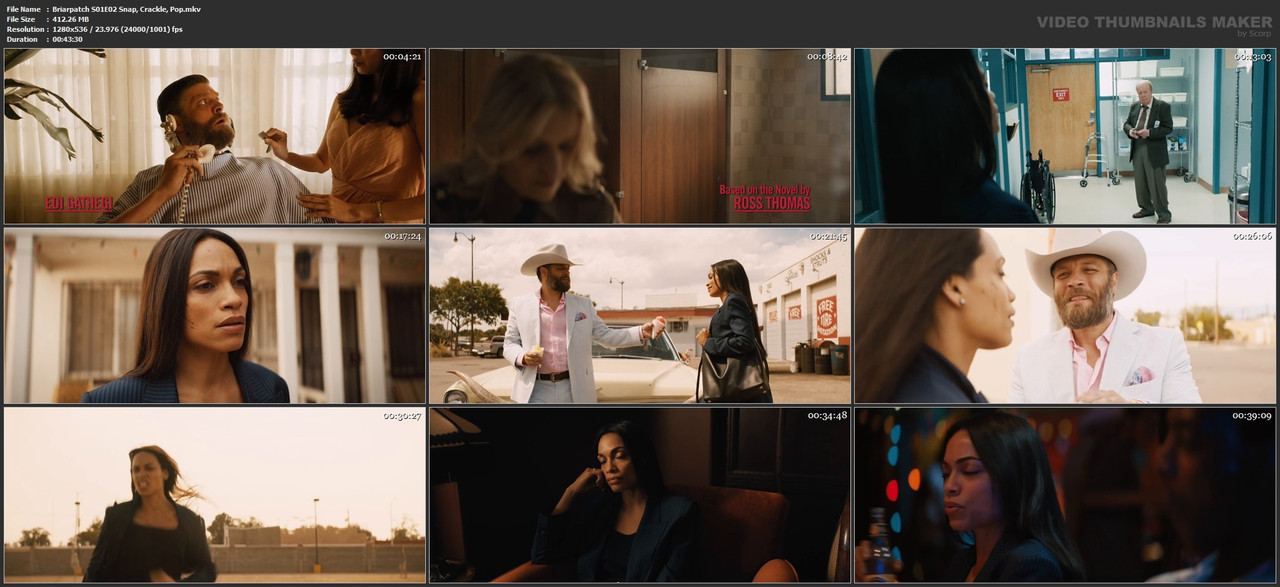Open the cowboy hat car thumbnail at 00:21:45
The height and width of the screenshot is (587, 1280).
point(640,316)
